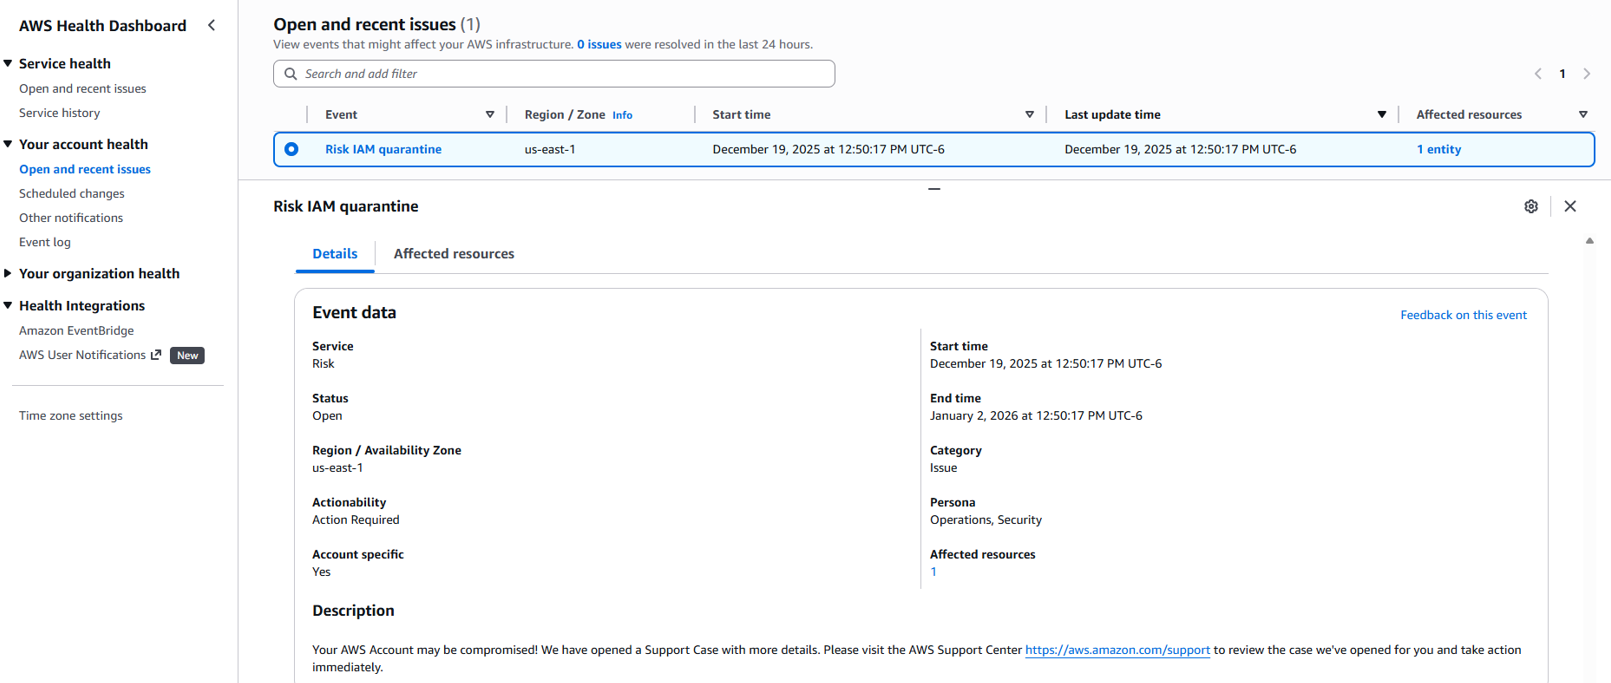Open Service history in sidebar

coord(59,113)
